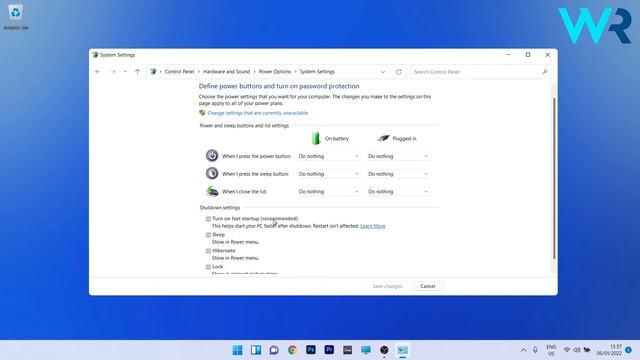Refresh the Control Panel page
Screen dimensions: 640x360
pyautogui.click(x=398, y=72)
